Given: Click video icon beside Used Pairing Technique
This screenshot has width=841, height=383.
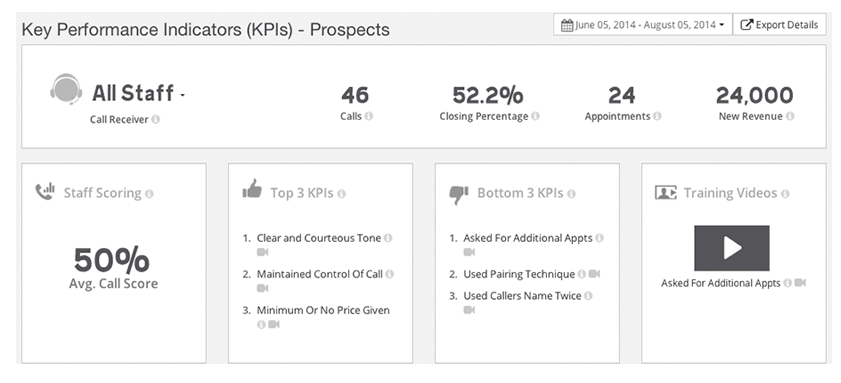Looking at the screenshot, I should (x=594, y=274).
